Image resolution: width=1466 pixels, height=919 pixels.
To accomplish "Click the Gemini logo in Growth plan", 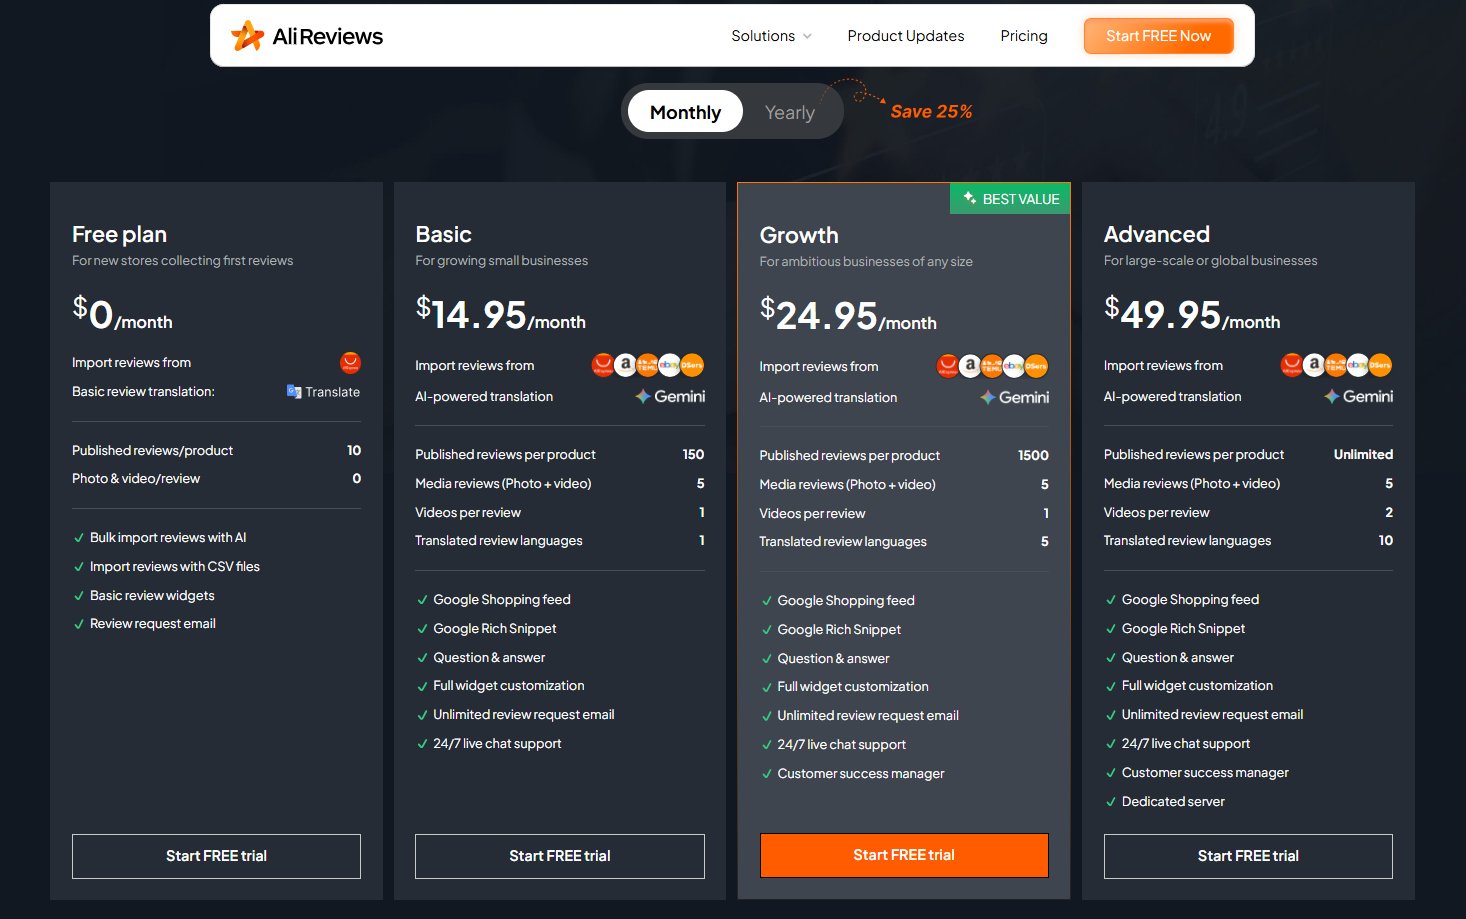I will coord(1014,397).
